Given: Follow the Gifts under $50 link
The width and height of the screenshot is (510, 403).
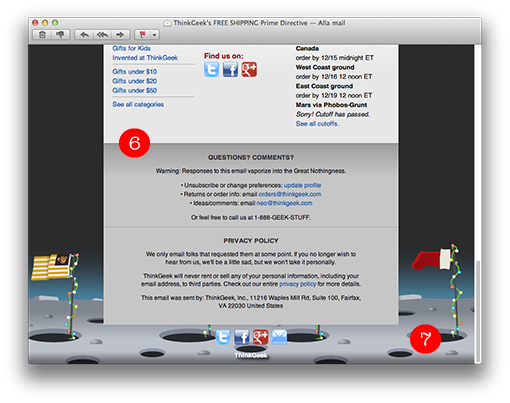Looking at the screenshot, I should 135,90.
